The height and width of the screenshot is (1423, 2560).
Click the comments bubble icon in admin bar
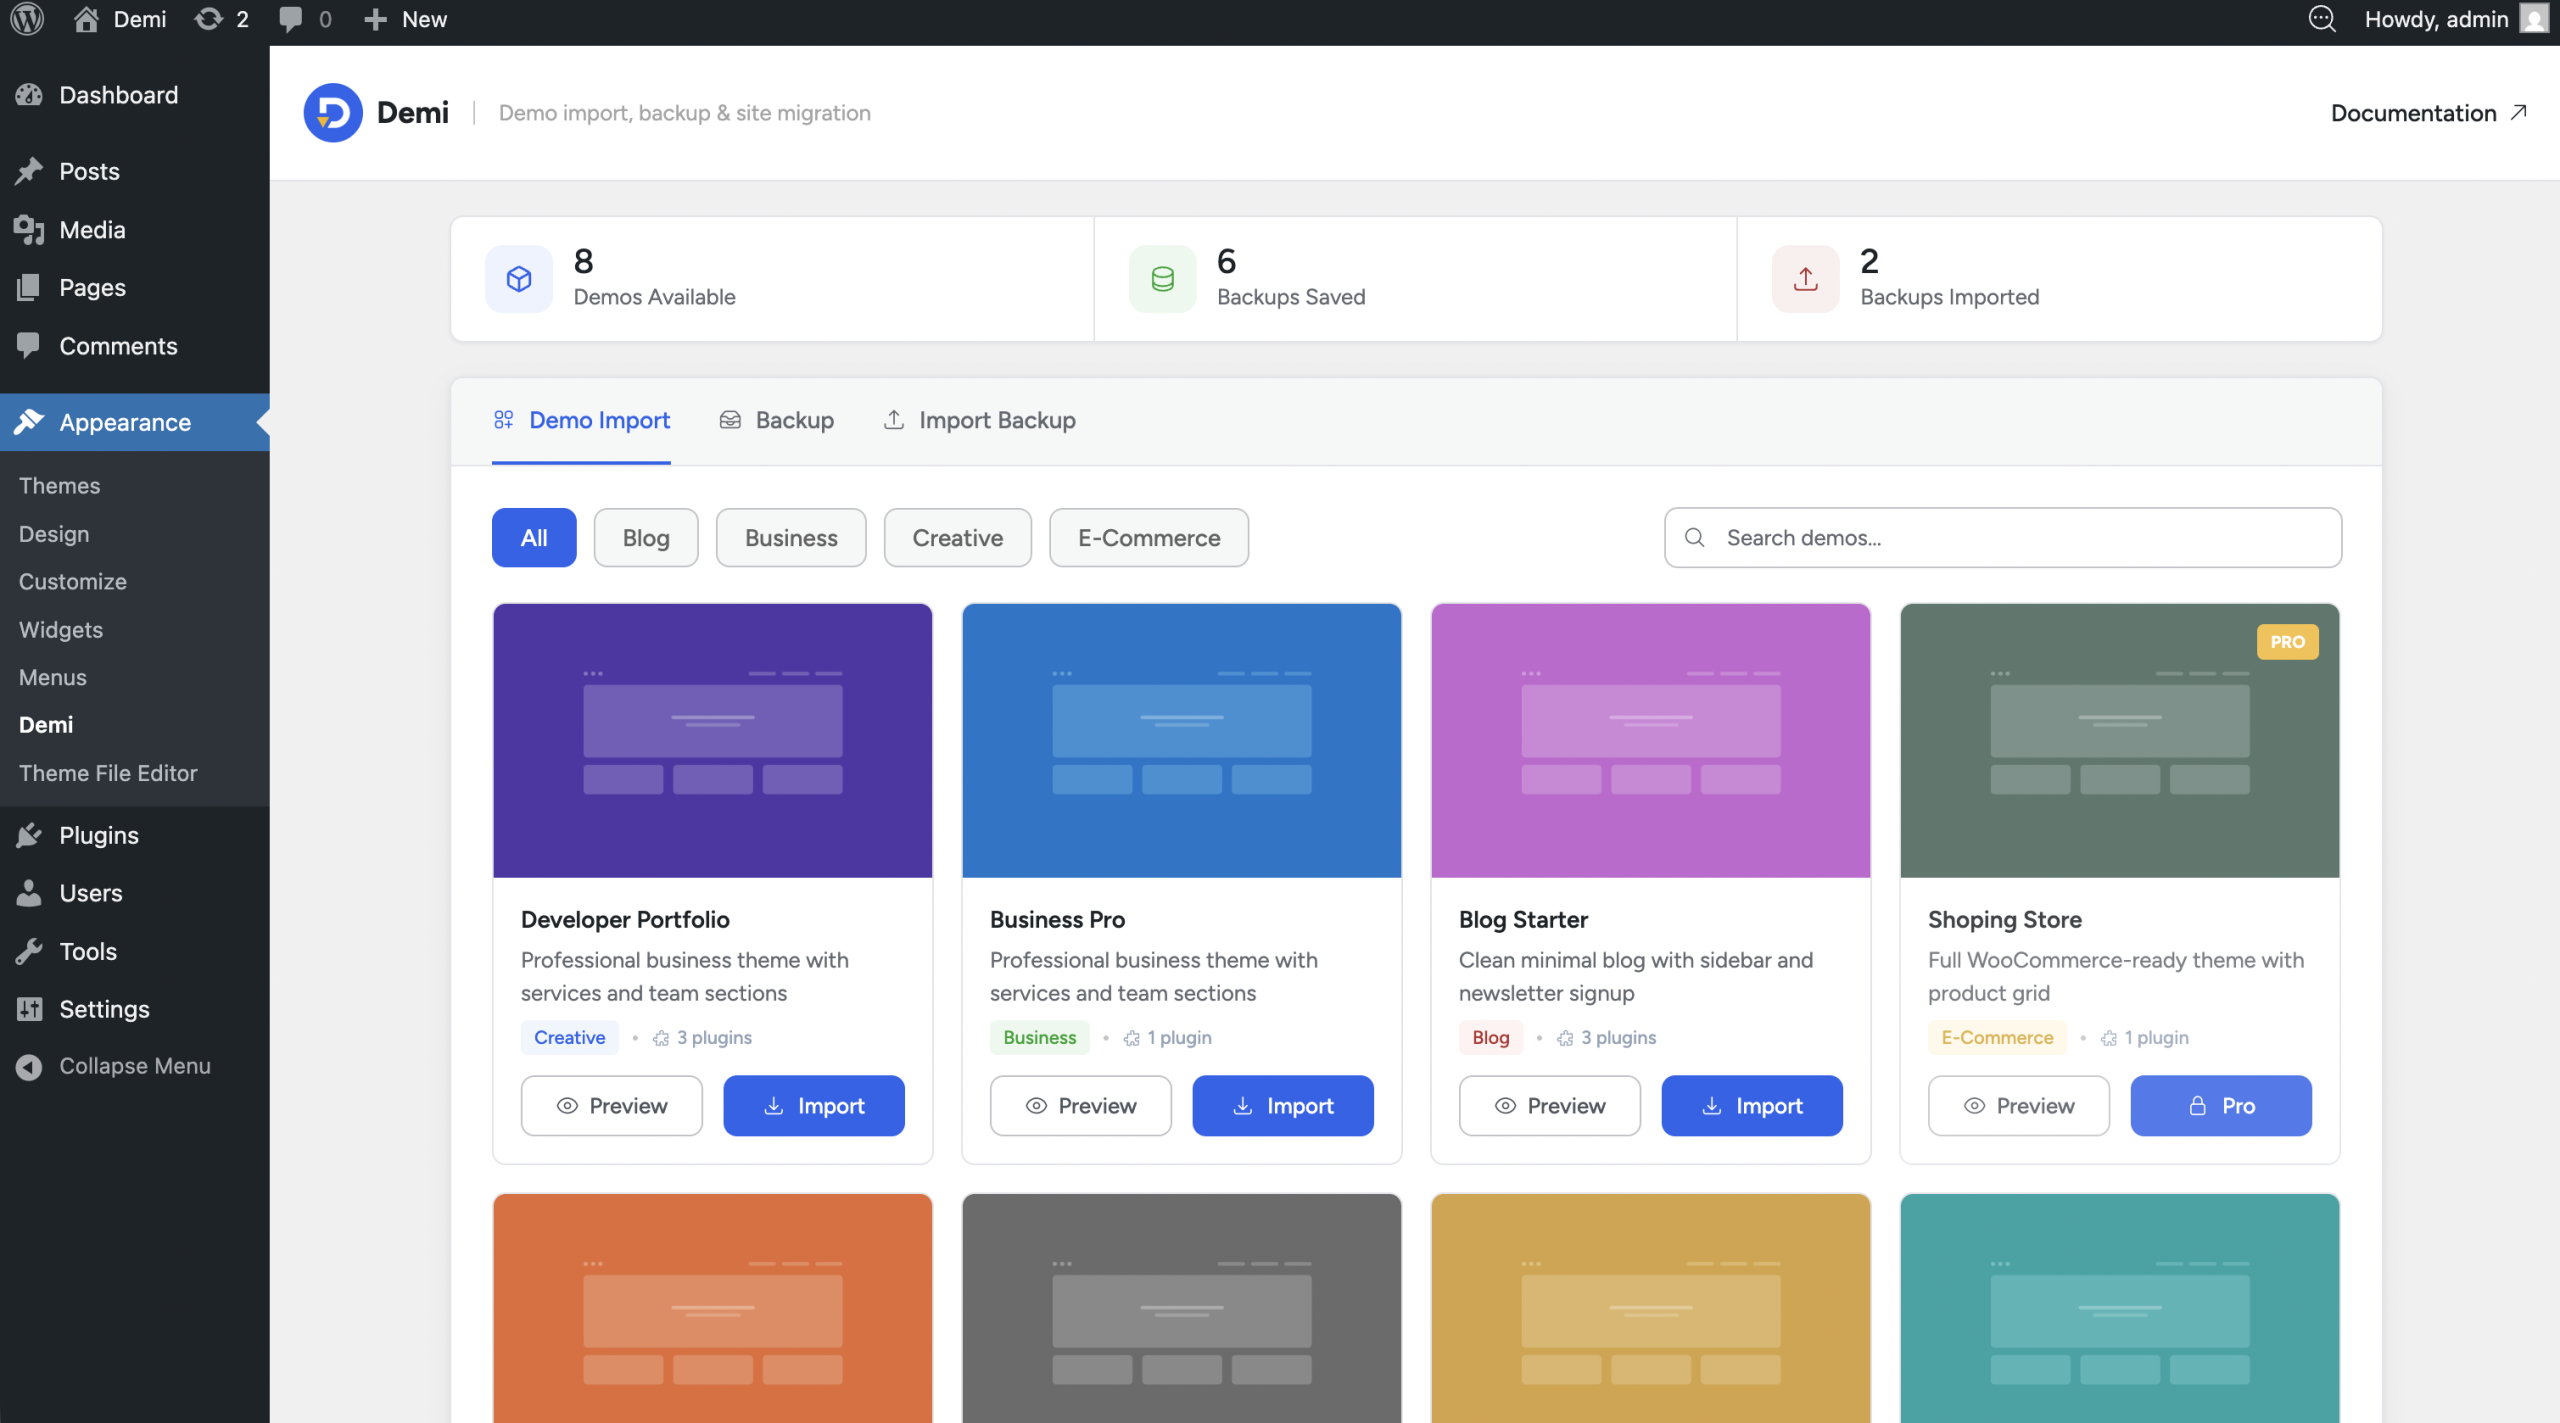[291, 19]
